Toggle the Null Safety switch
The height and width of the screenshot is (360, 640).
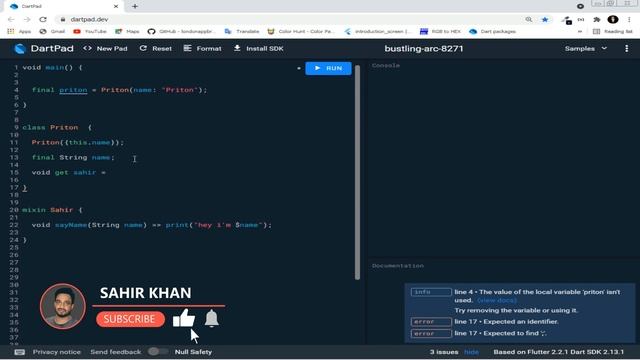coord(157,351)
